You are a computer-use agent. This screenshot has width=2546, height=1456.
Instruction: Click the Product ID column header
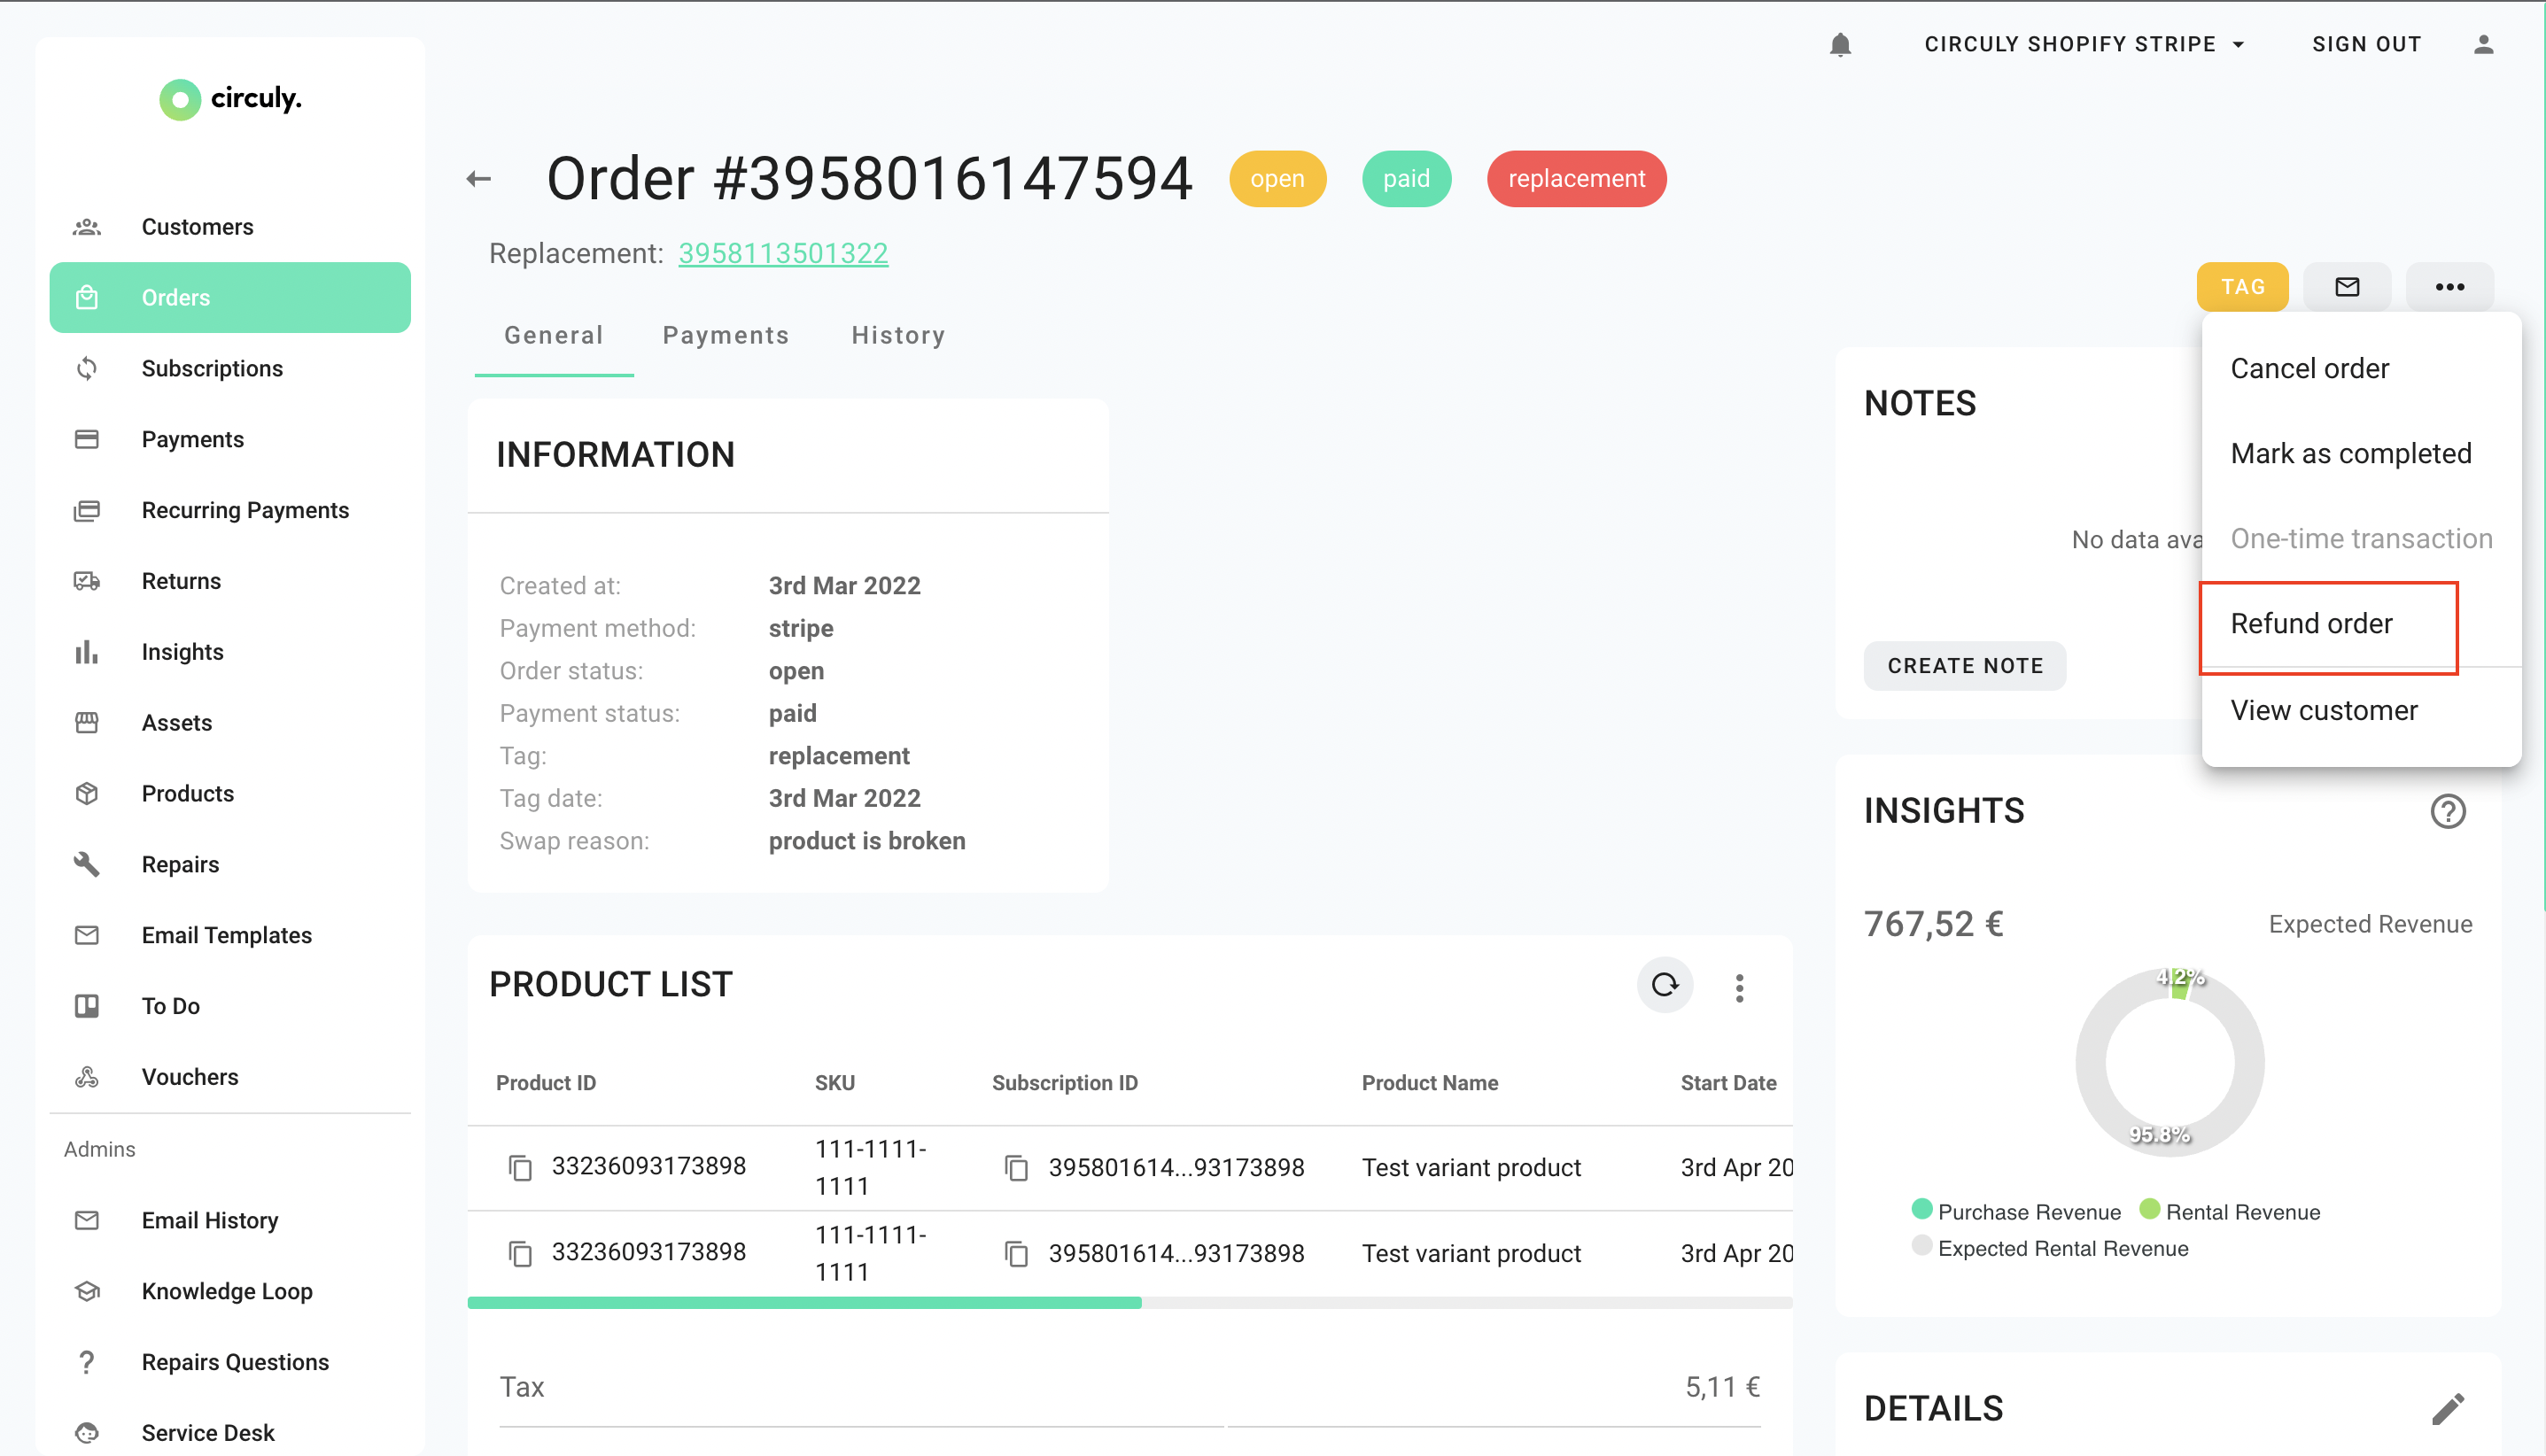546,1083
